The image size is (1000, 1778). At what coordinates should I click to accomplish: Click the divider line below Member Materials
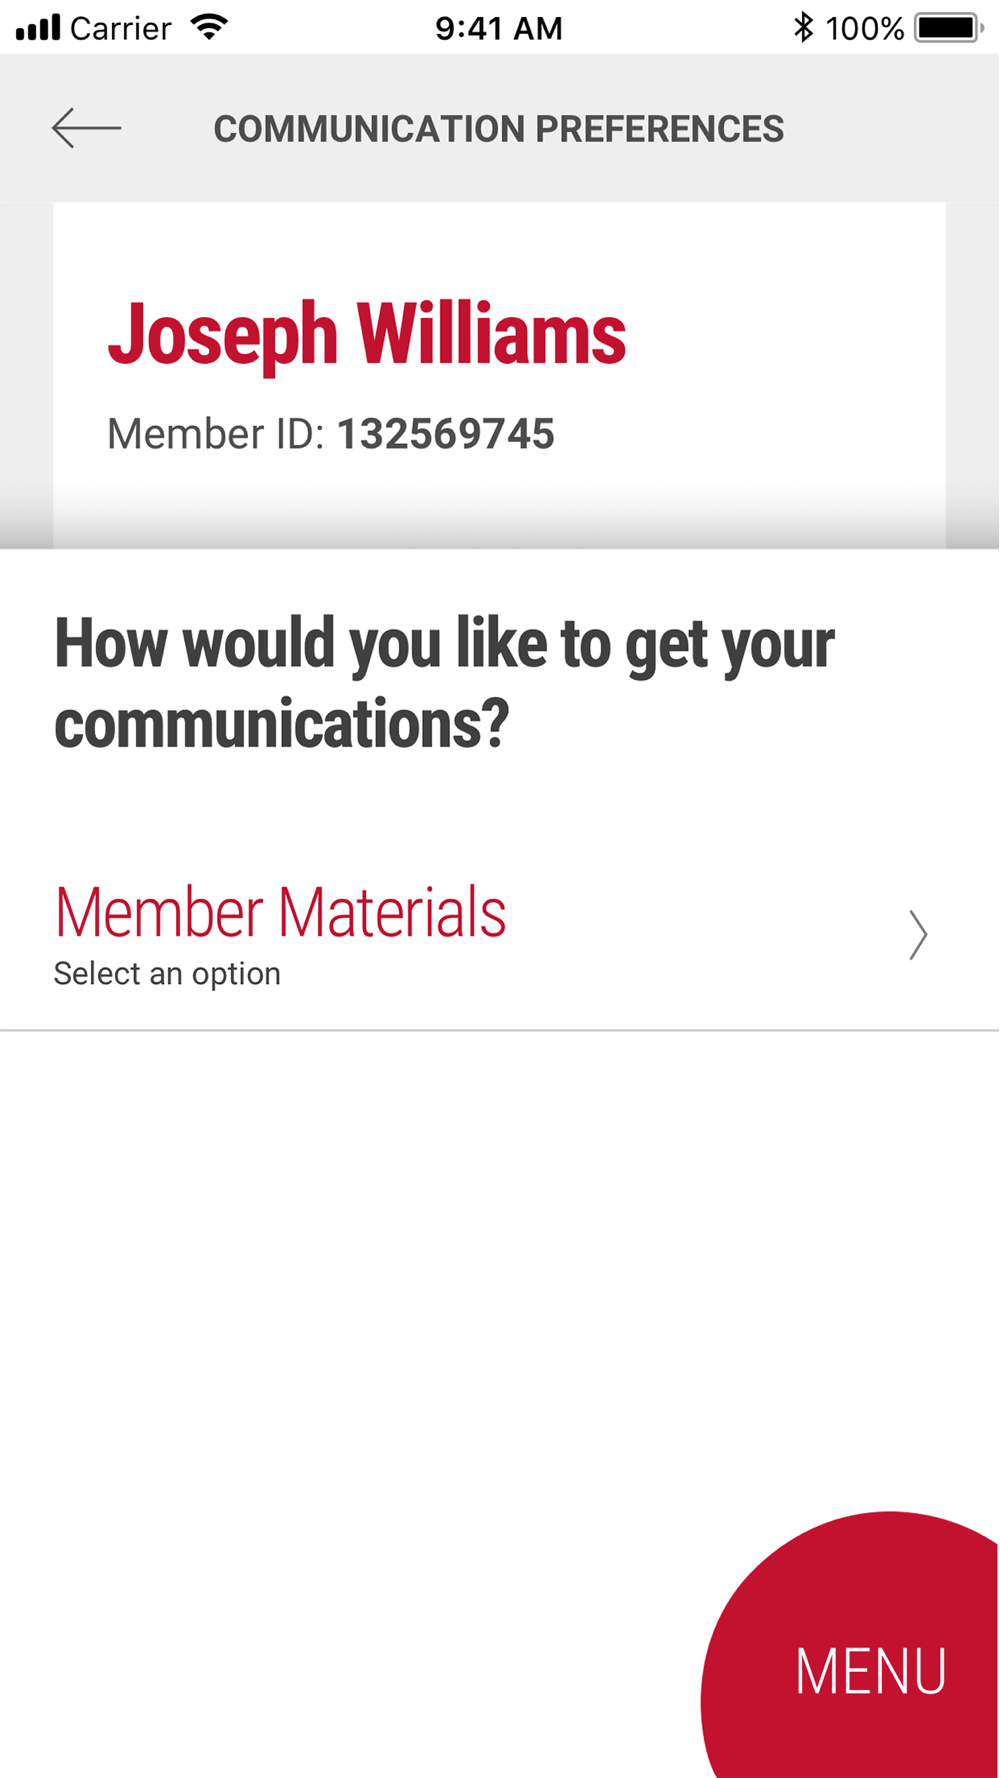pos(499,1030)
